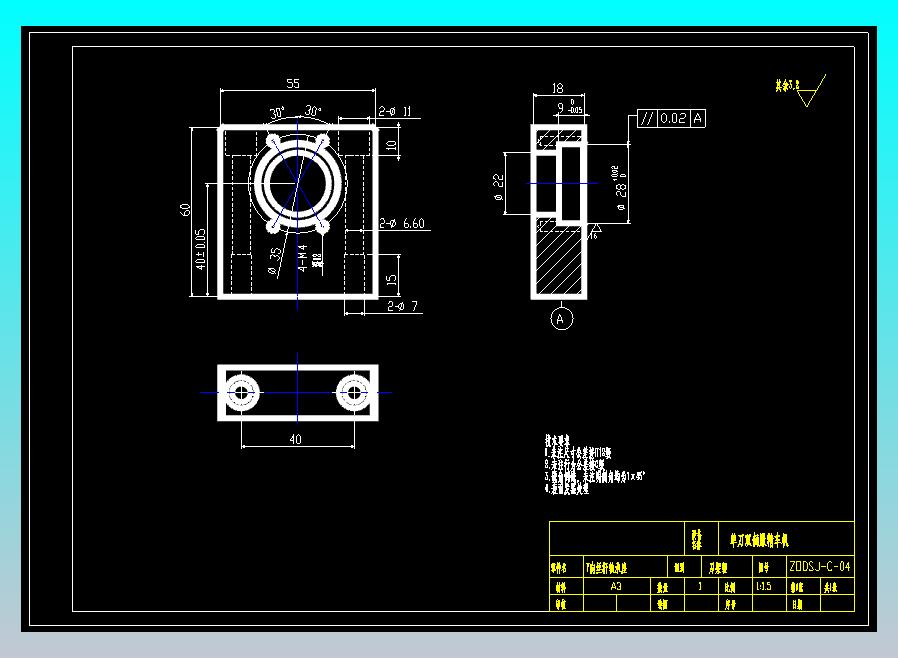Select the 0.02 tolerance value box

pos(673,119)
